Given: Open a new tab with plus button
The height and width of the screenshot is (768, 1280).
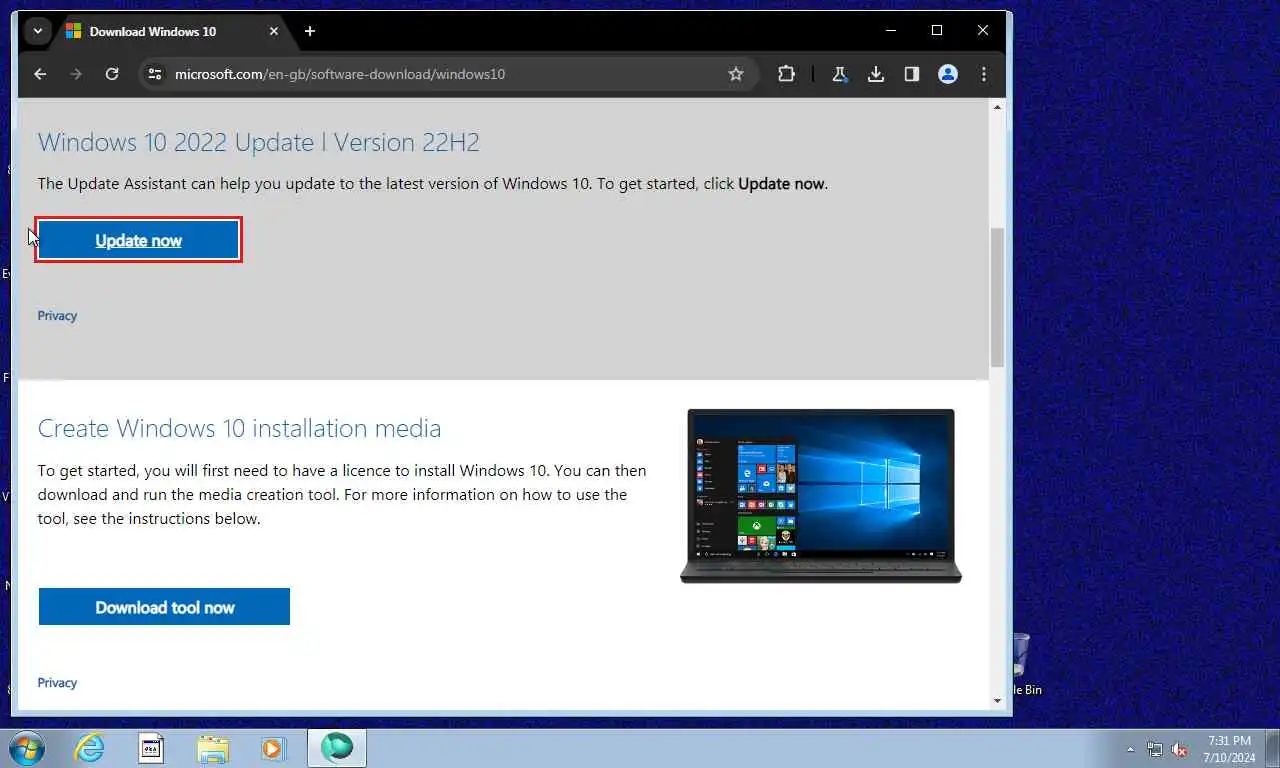Looking at the screenshot, I should [x=310, y=31].
